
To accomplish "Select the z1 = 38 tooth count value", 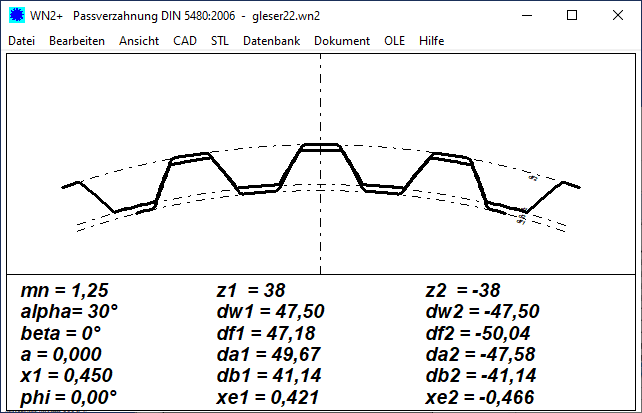I will coord(252,291).
